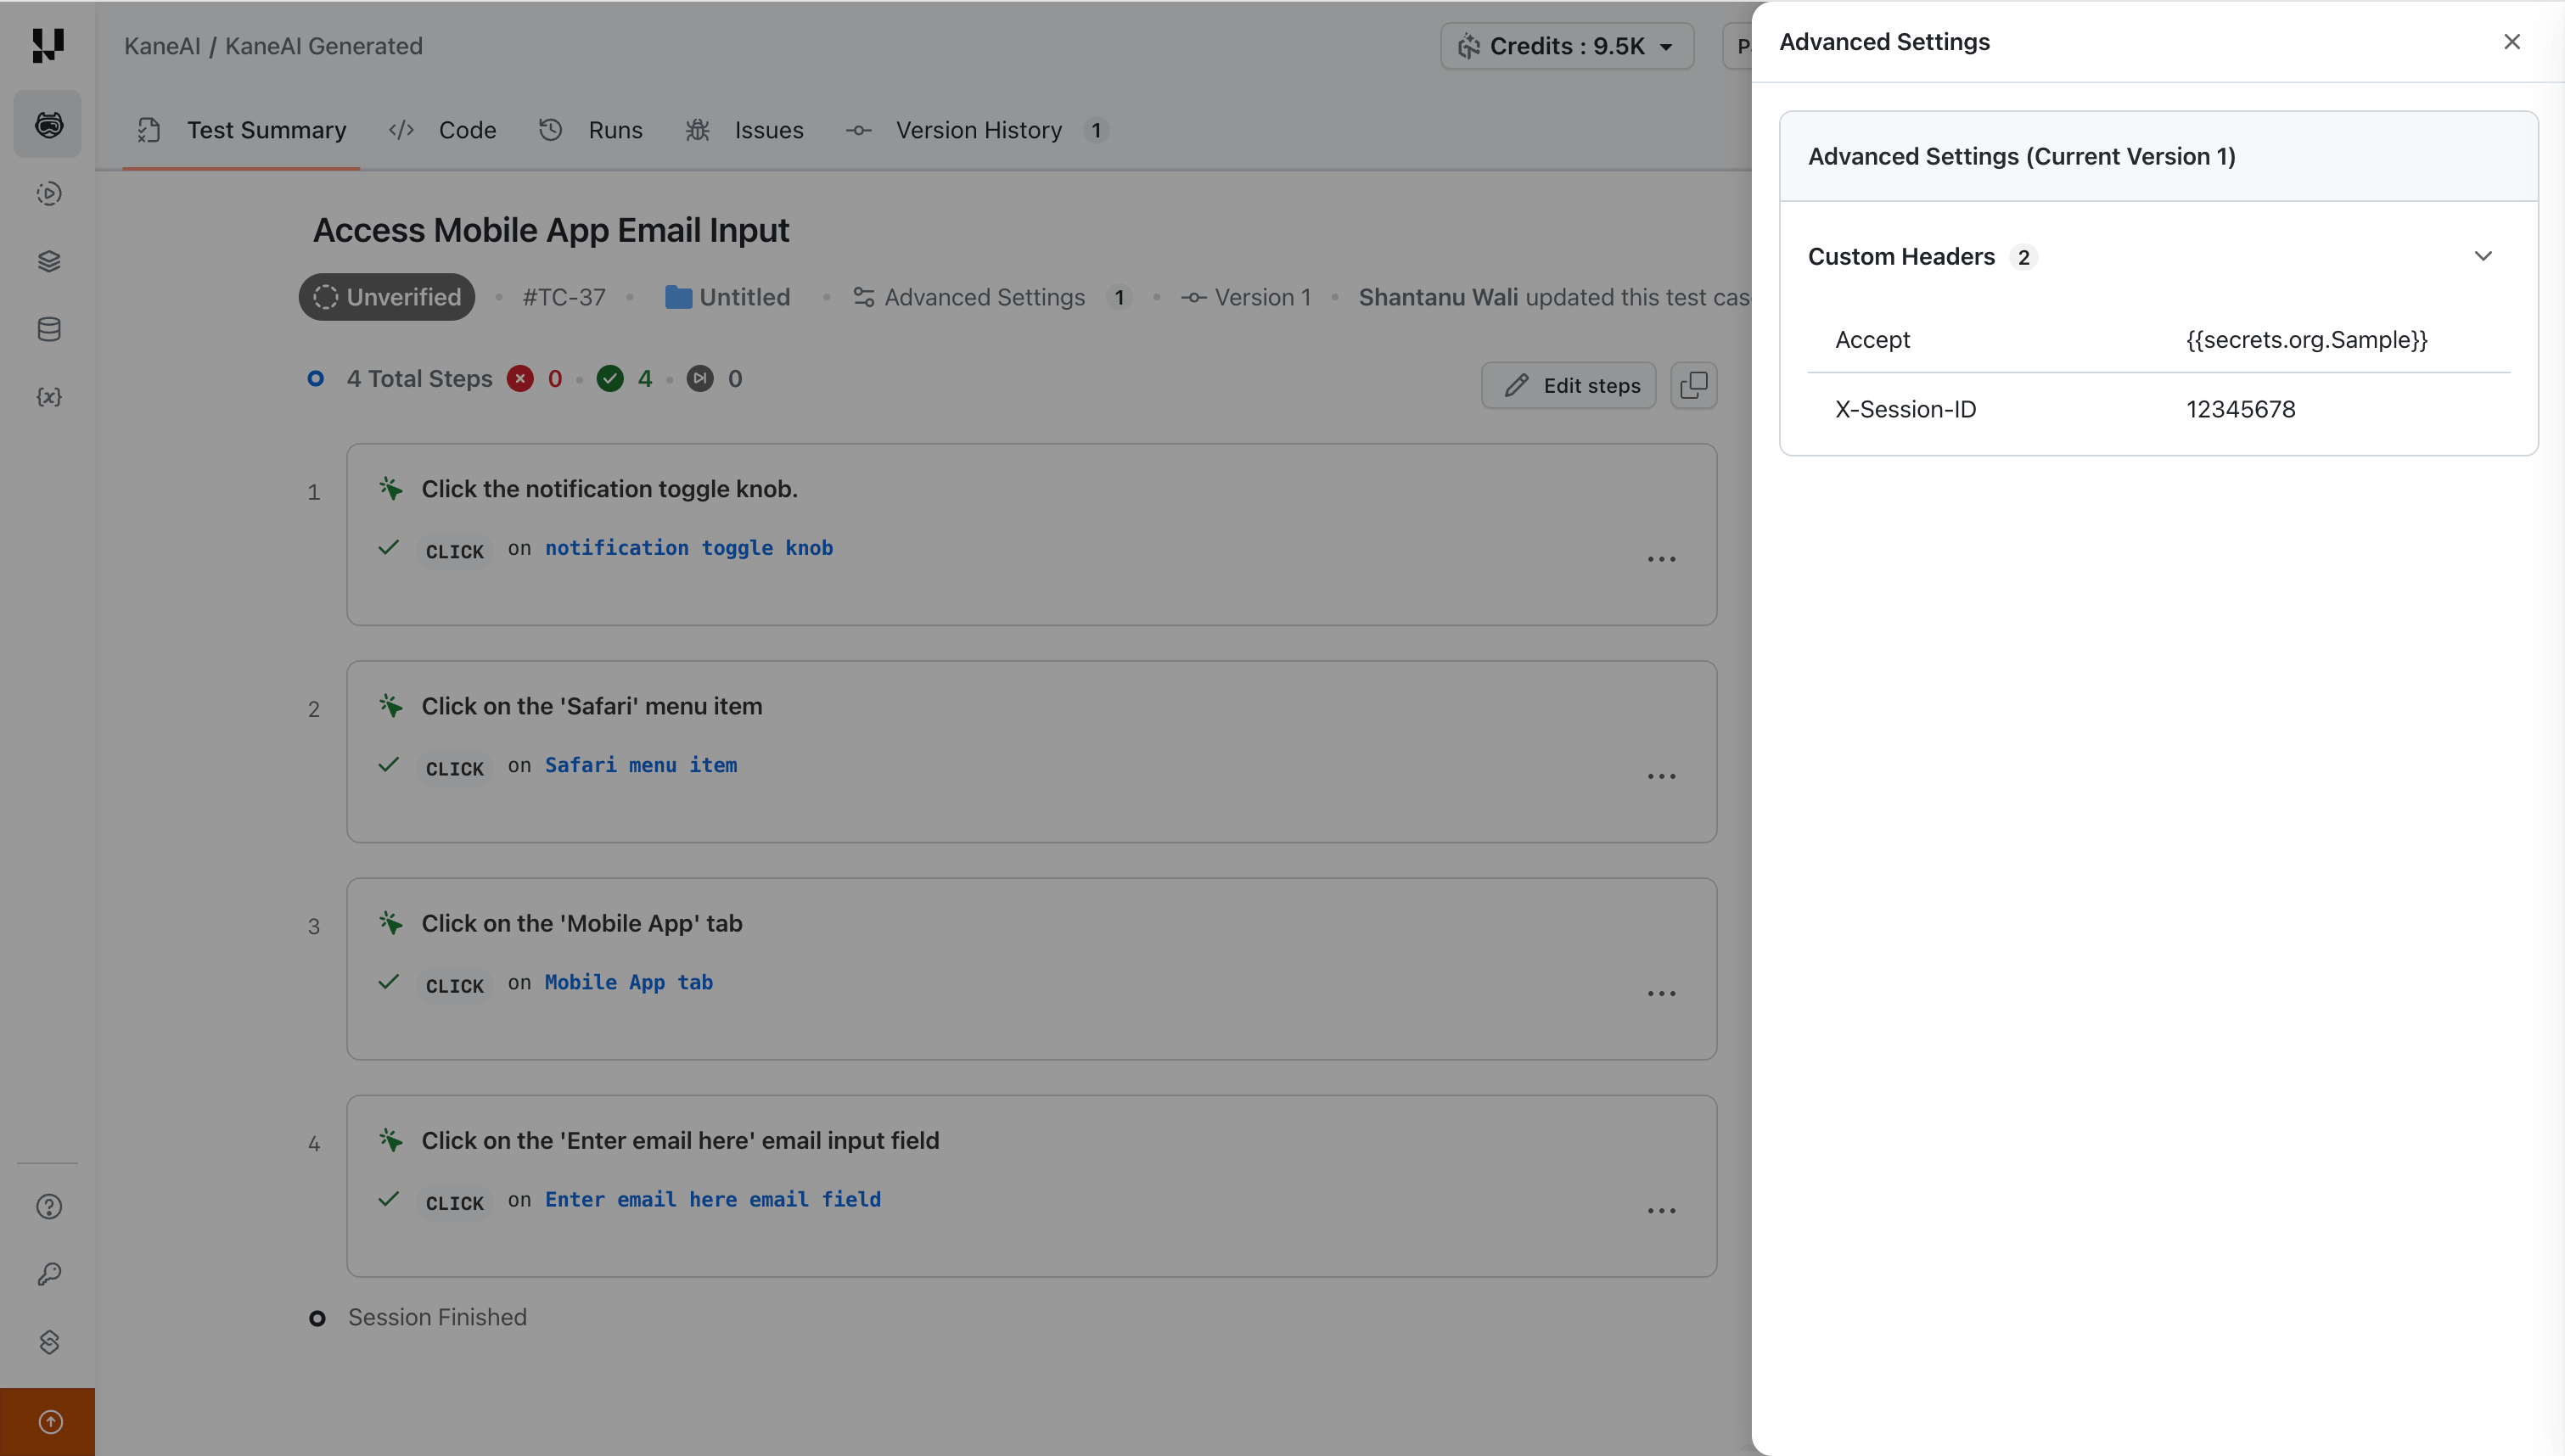
Task: Open the Credits 9.5K dropdown
Action: point(1567,46)
